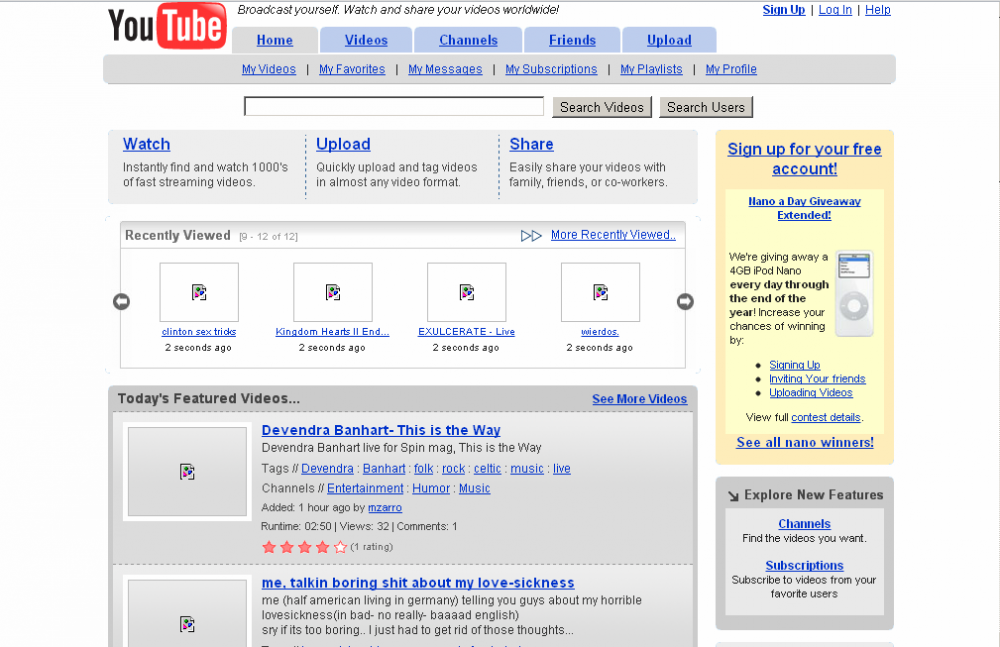Focus the video search text box
This screenshot has height=647, width=1000.
coord(393,107)
